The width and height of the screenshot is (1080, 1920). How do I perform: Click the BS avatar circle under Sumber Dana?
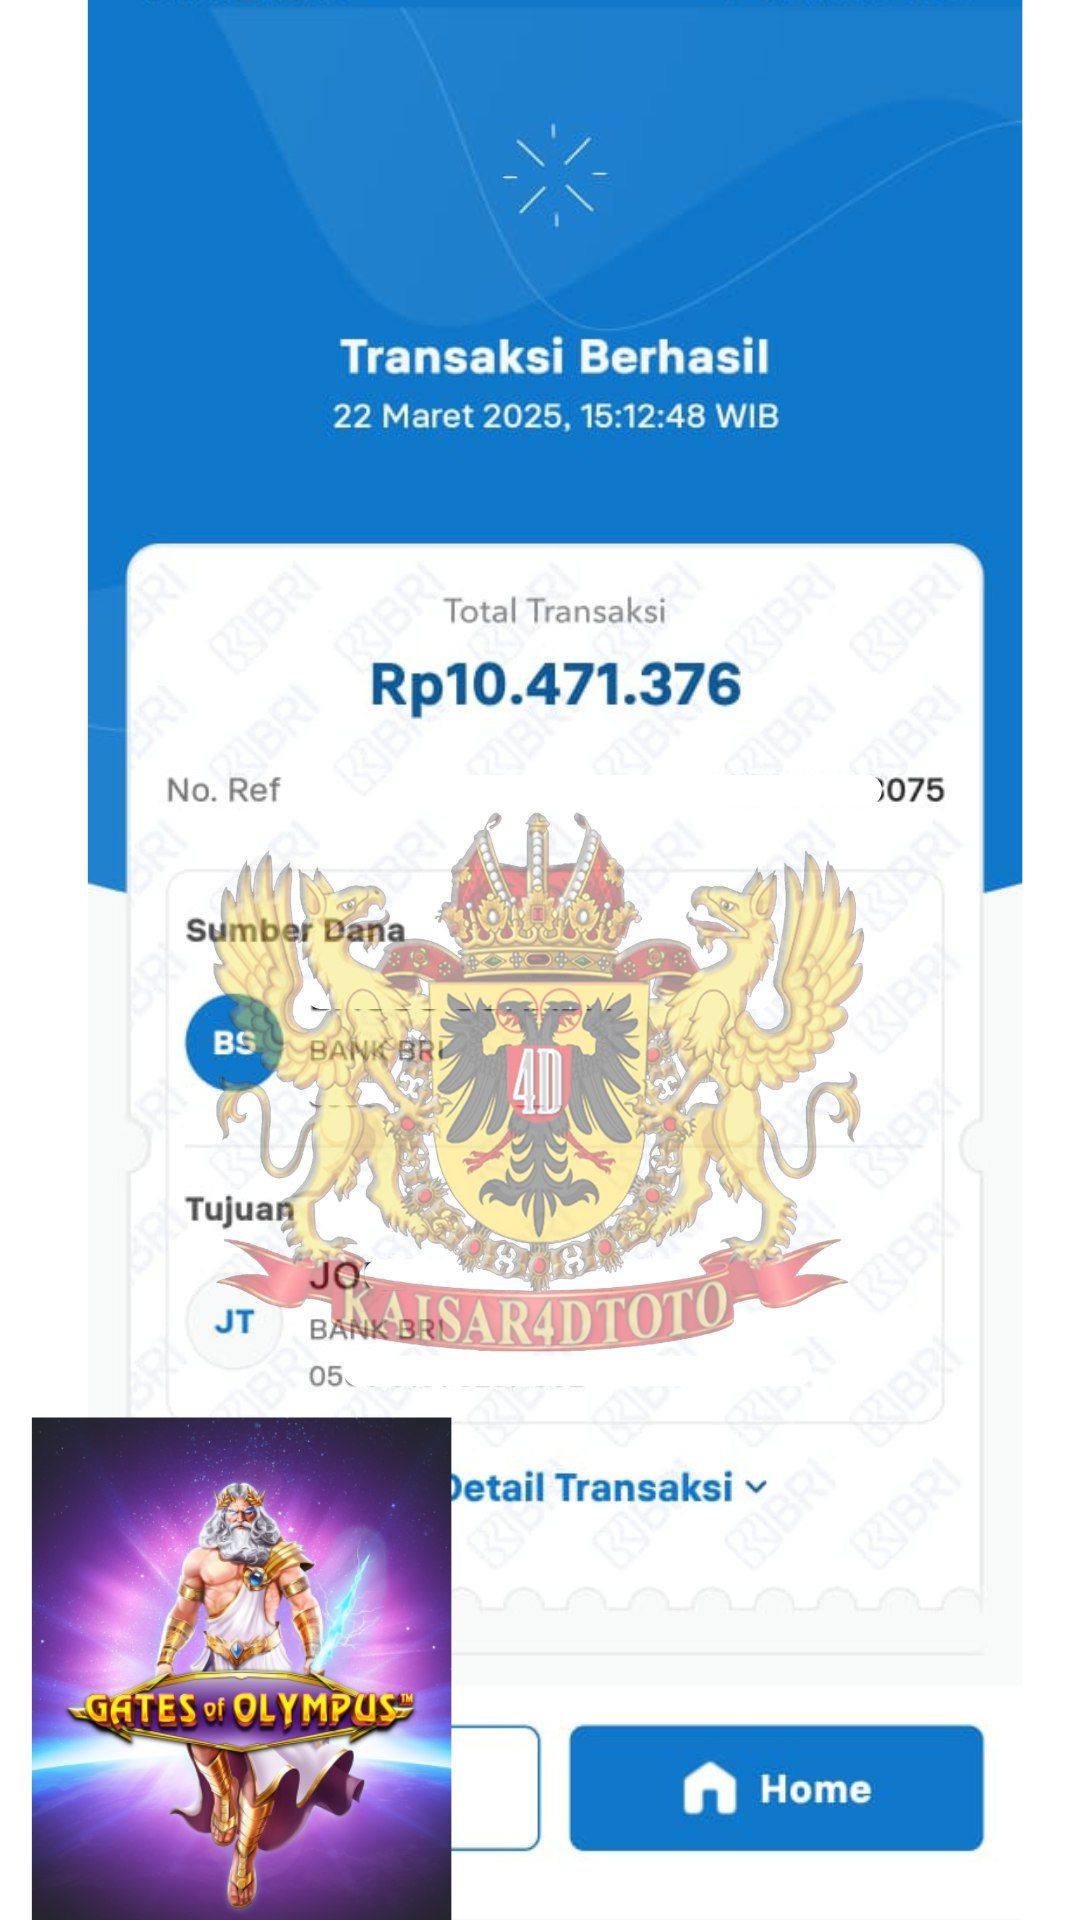(x=233, y=1043)
